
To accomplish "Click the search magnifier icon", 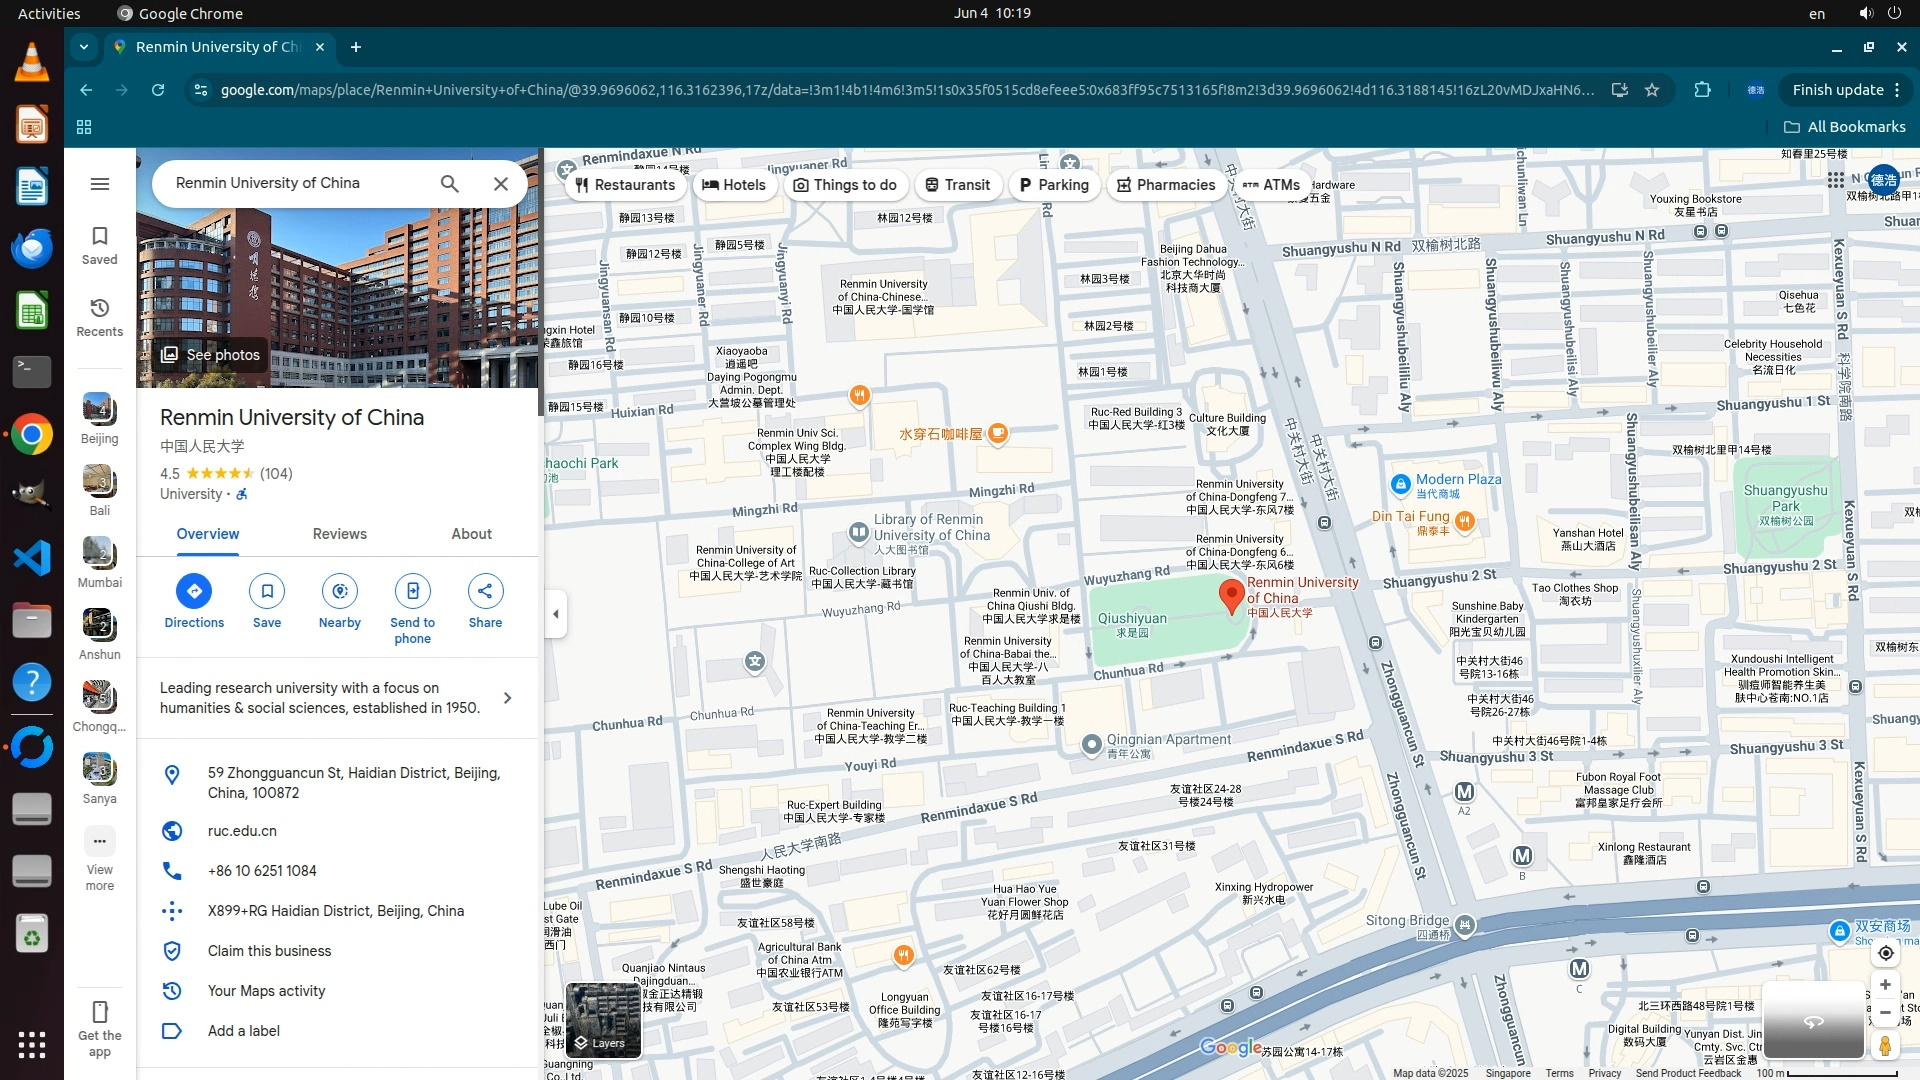I will 450,184.
